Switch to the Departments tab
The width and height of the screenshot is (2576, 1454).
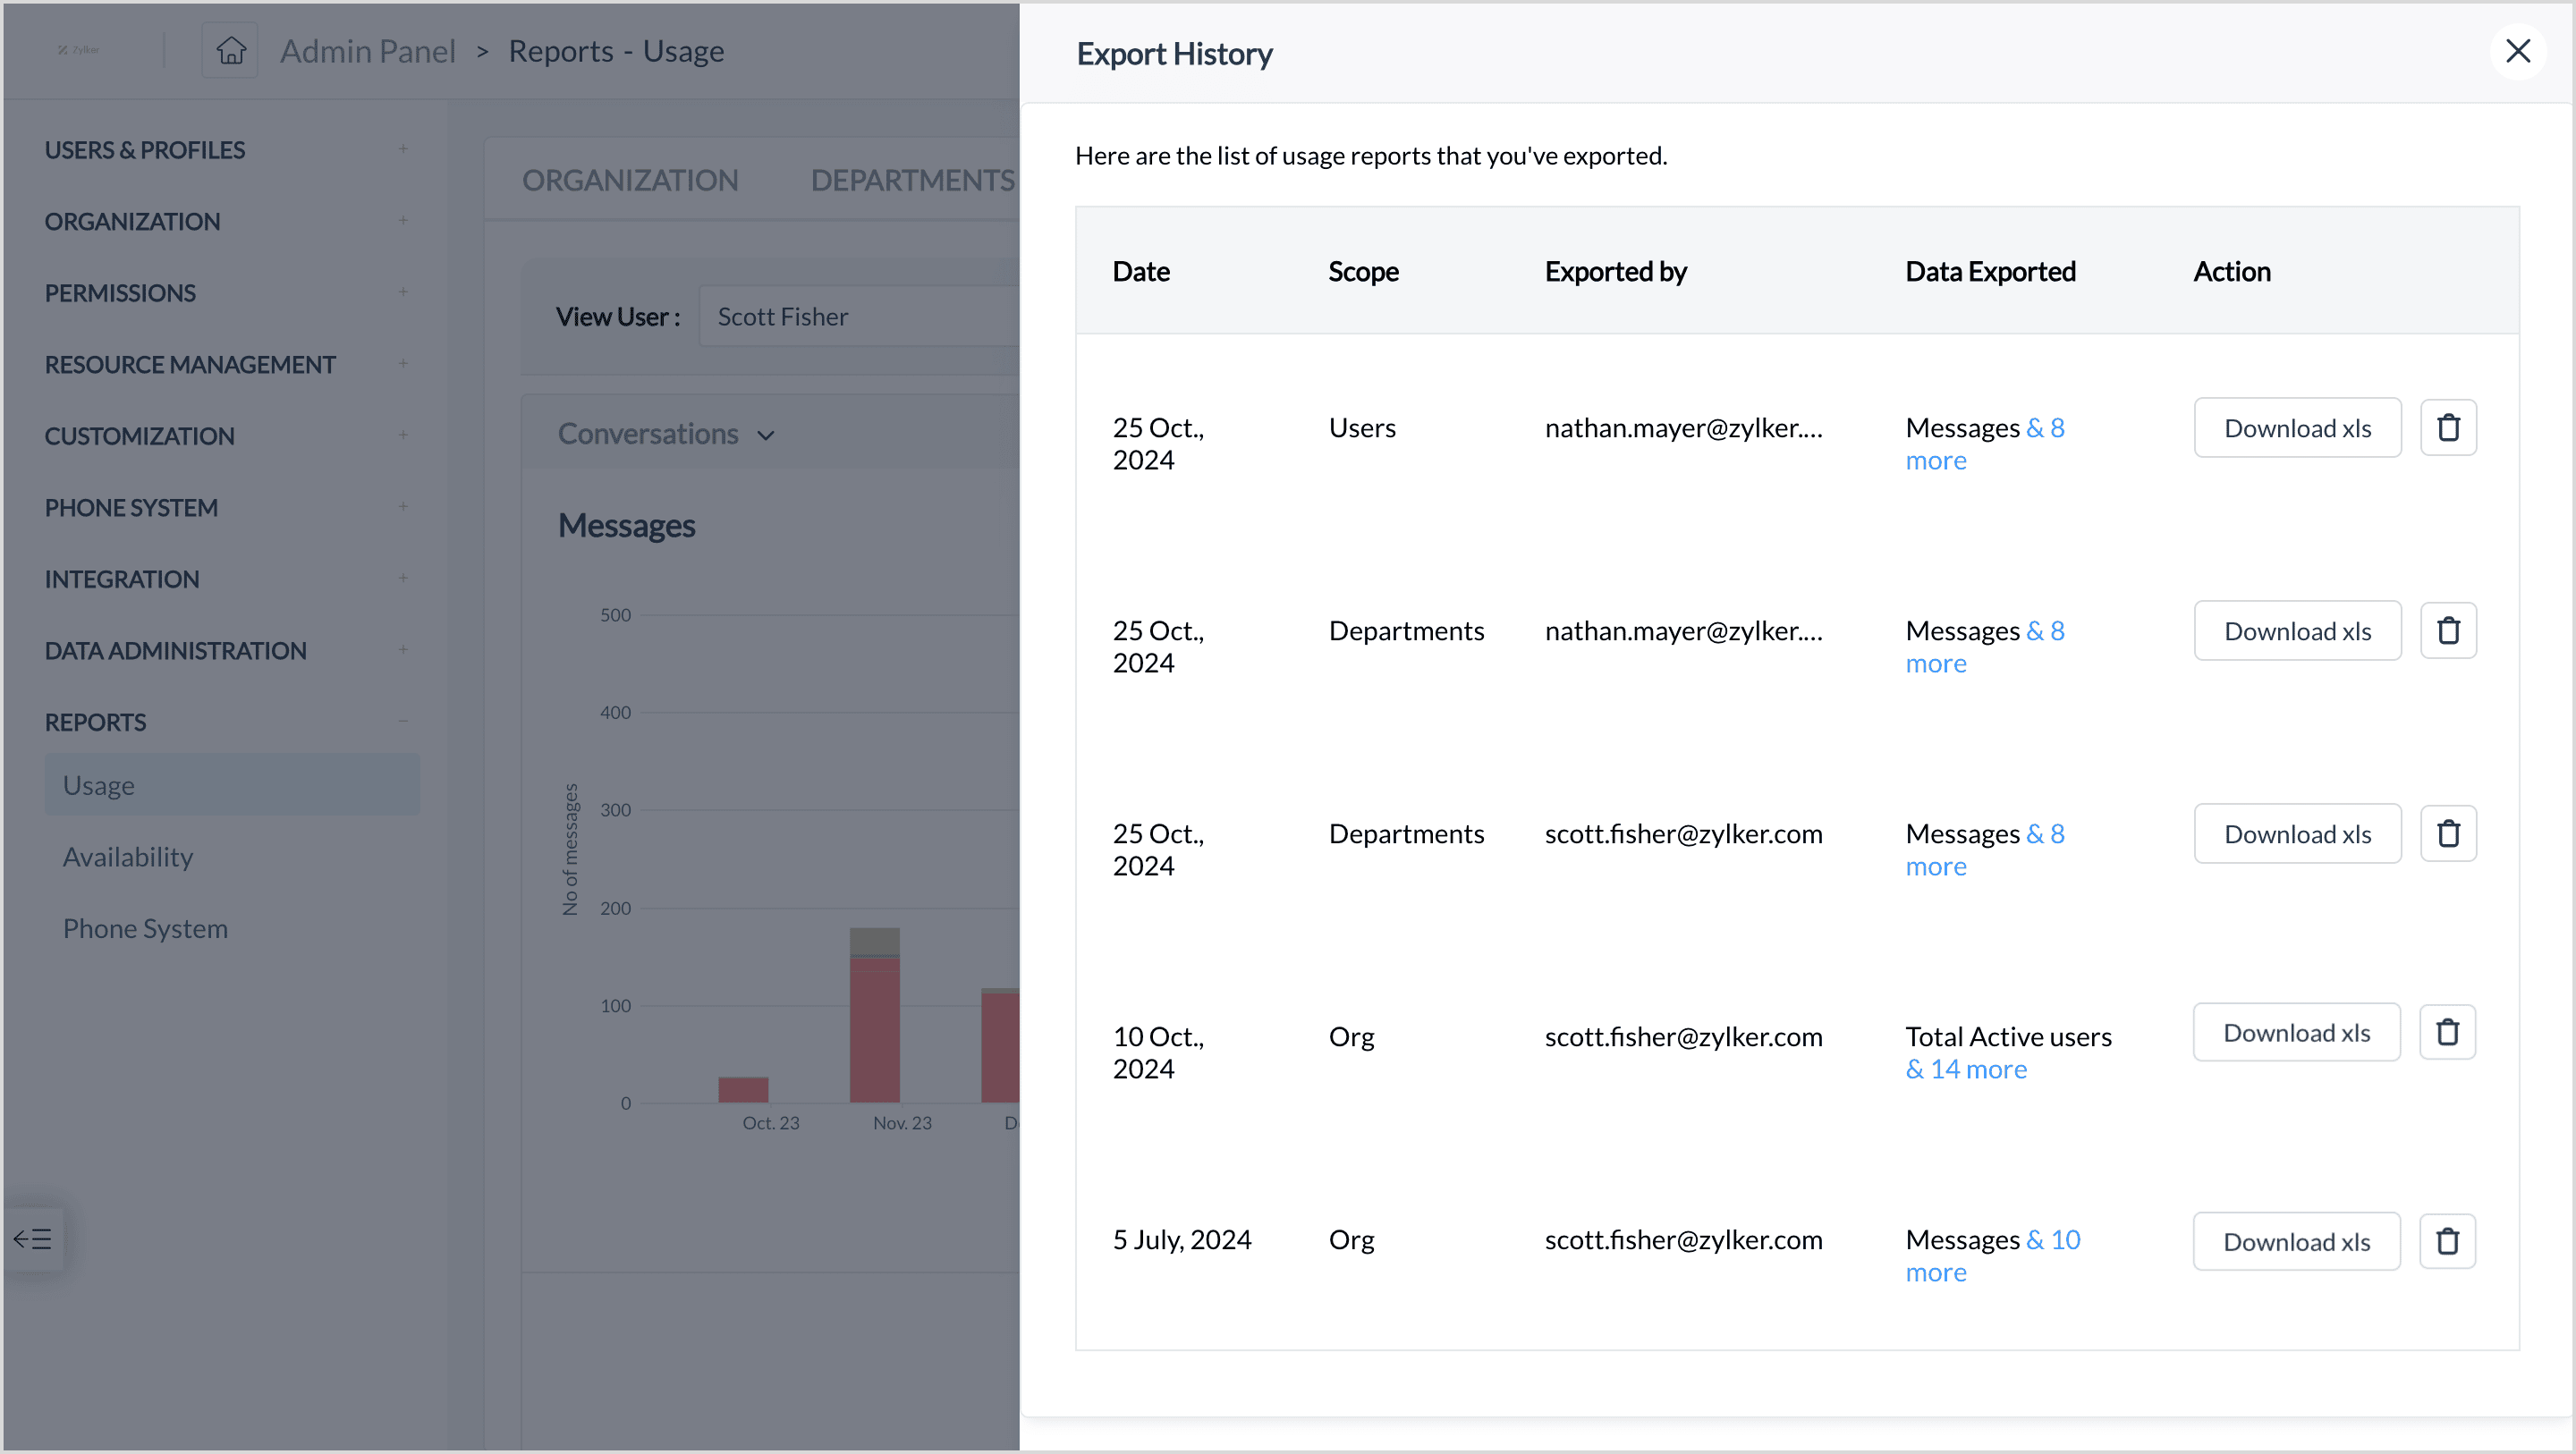913,180
